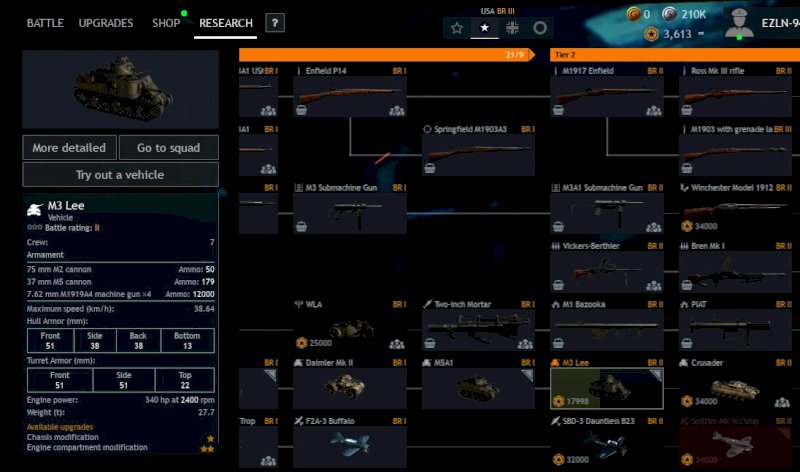Click basket icon on M1 Bazooka card
The height and width of the screenshot is (472, 800).
click(559, 343)
